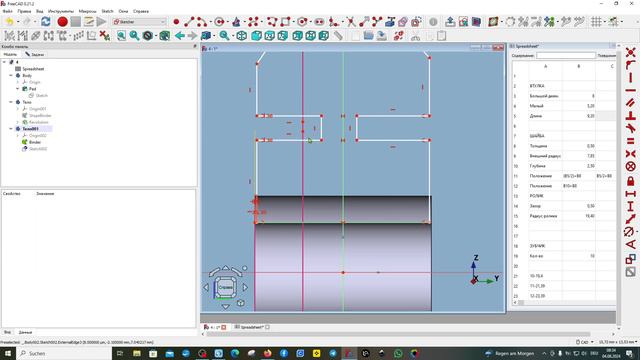Select the Create point tool
The image size is (640, 360).
176,22
